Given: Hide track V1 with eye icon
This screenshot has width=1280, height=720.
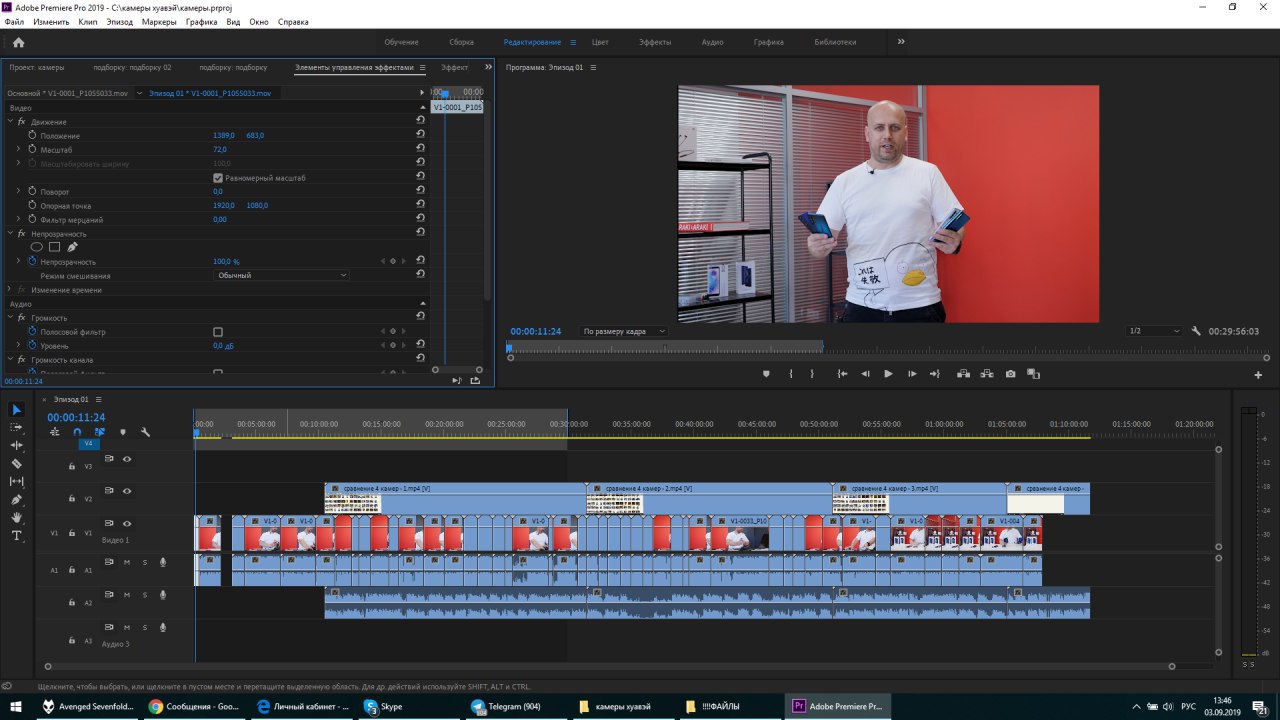Looking at the screenshot, I should click(x=127, y=523).
